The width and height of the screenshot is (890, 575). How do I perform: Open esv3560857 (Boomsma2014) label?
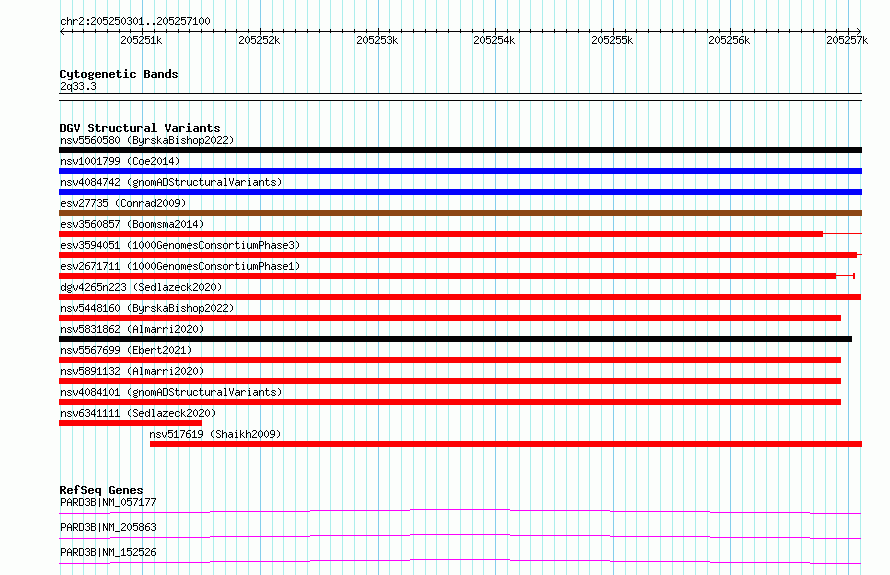tap(132, 224)
